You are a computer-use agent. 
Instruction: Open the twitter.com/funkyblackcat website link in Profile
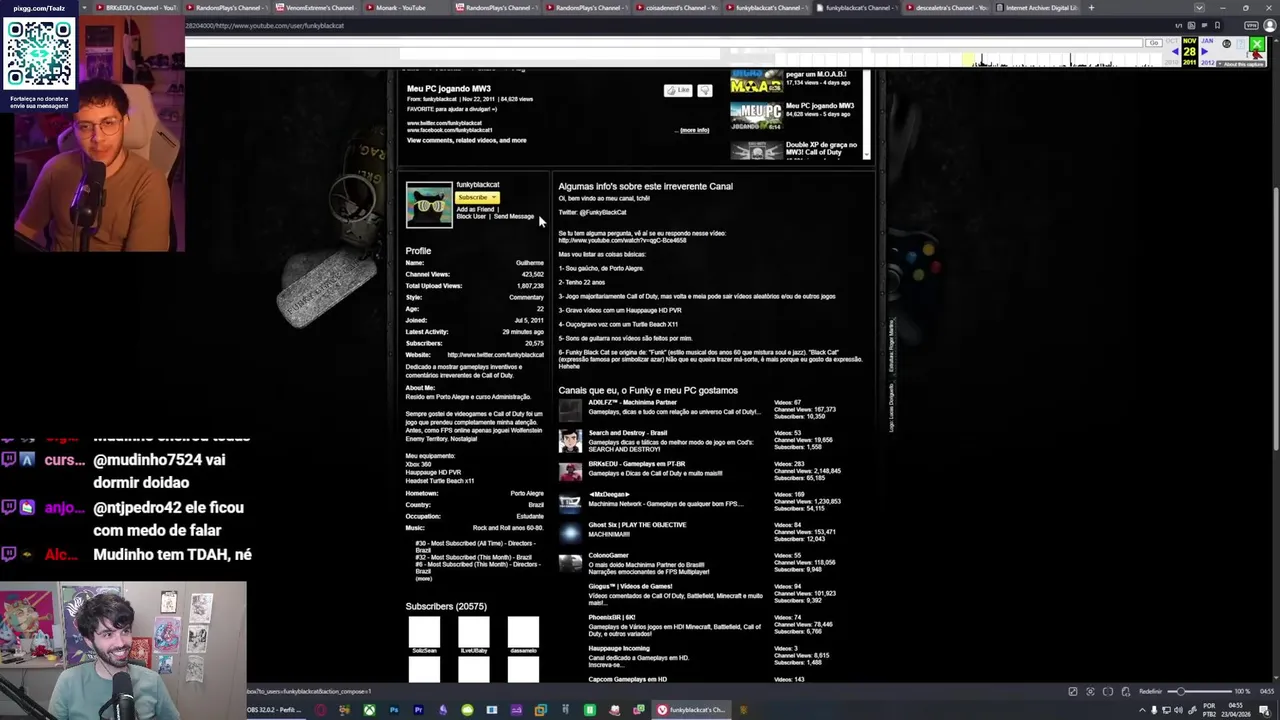[x=495, y=355]
